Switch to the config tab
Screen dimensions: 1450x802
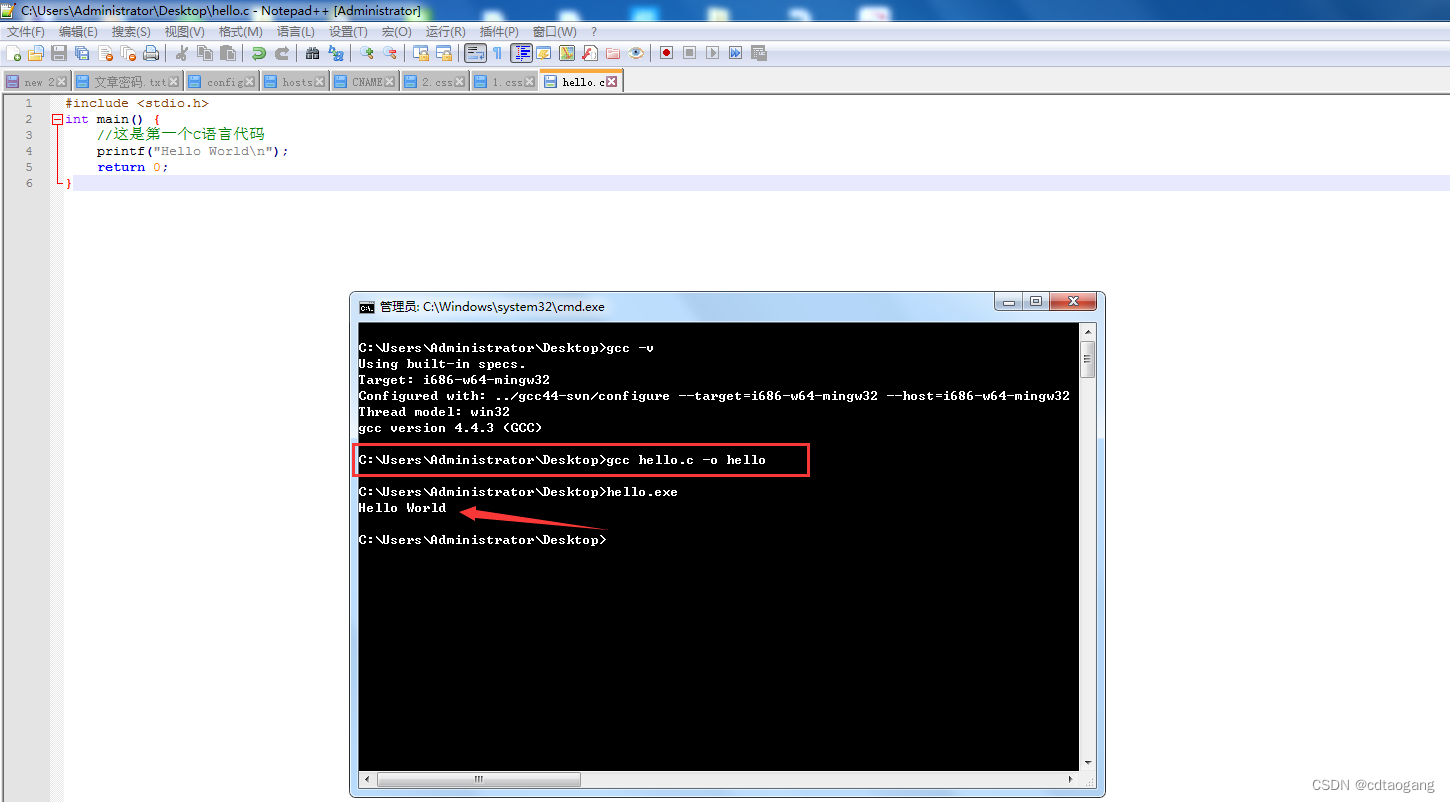220,82
